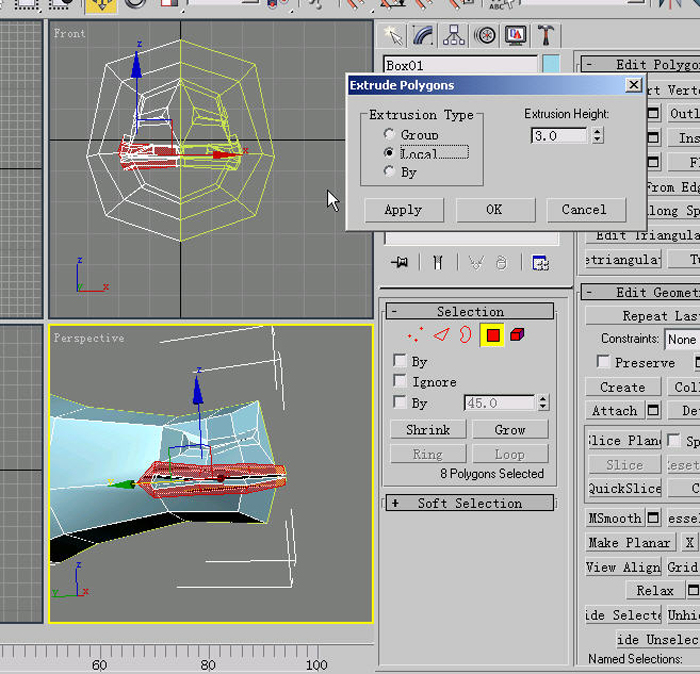Open settings box left of Outline button
The height and width of the screenshot is (674, 700).
(653, 113)
